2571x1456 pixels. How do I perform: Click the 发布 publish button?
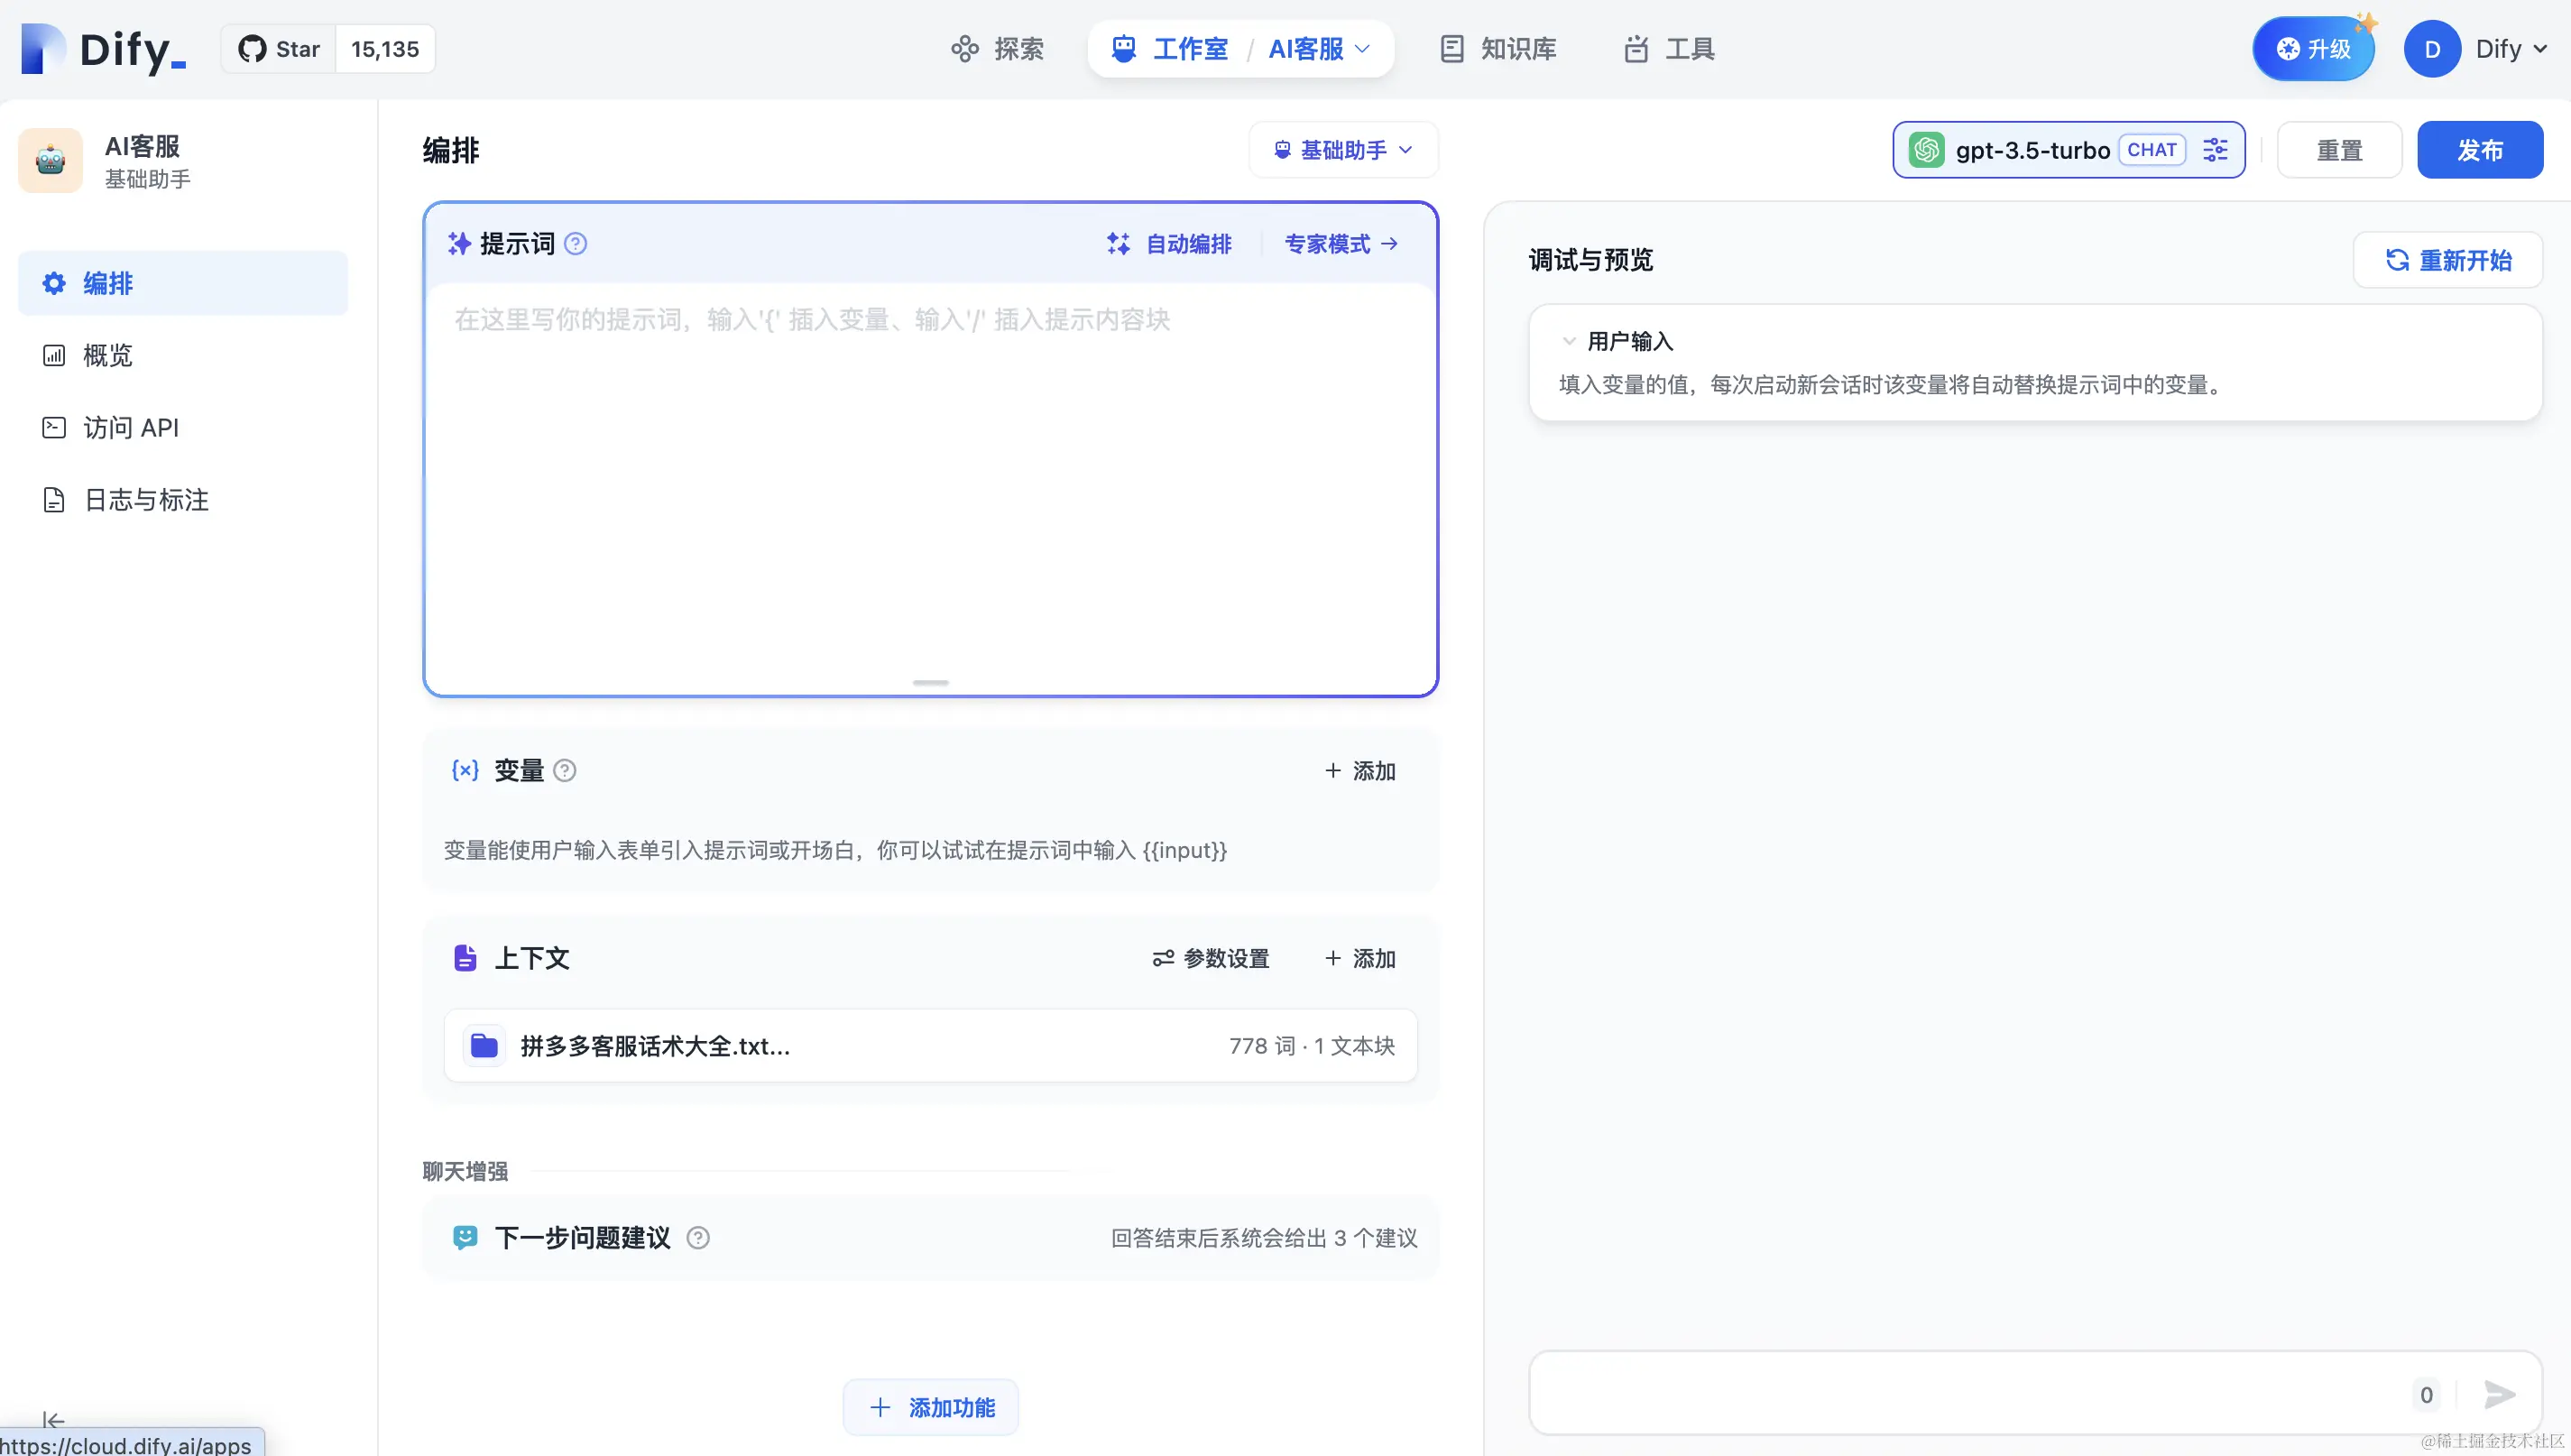click(2479, 150)
